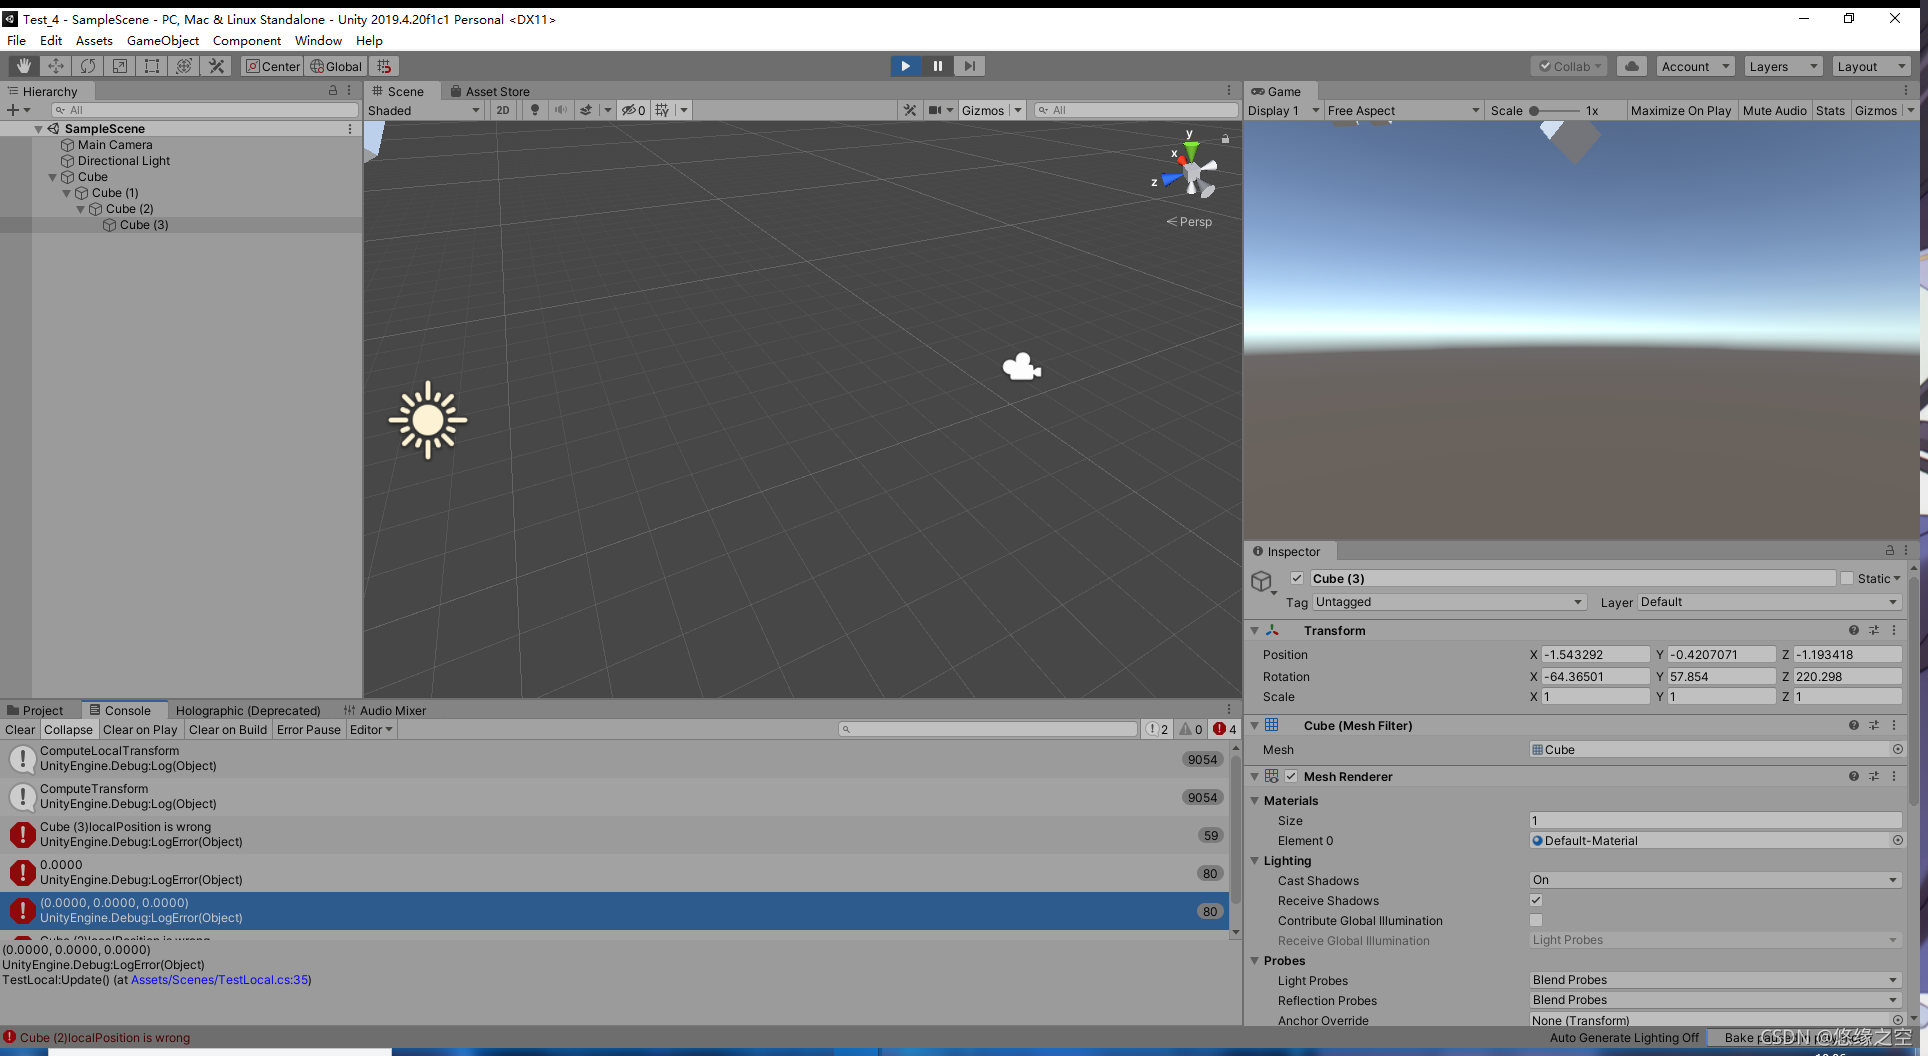Switch to the Asset Store tab
The width and height of the screenshot is (1928, 1056).
click(490, 91)
